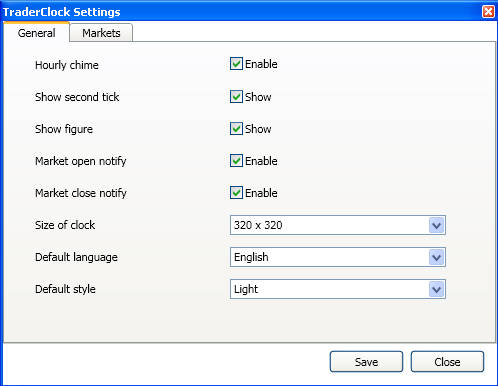
Task: Disable Market open notify checkbox
Action: pos(236,161)
